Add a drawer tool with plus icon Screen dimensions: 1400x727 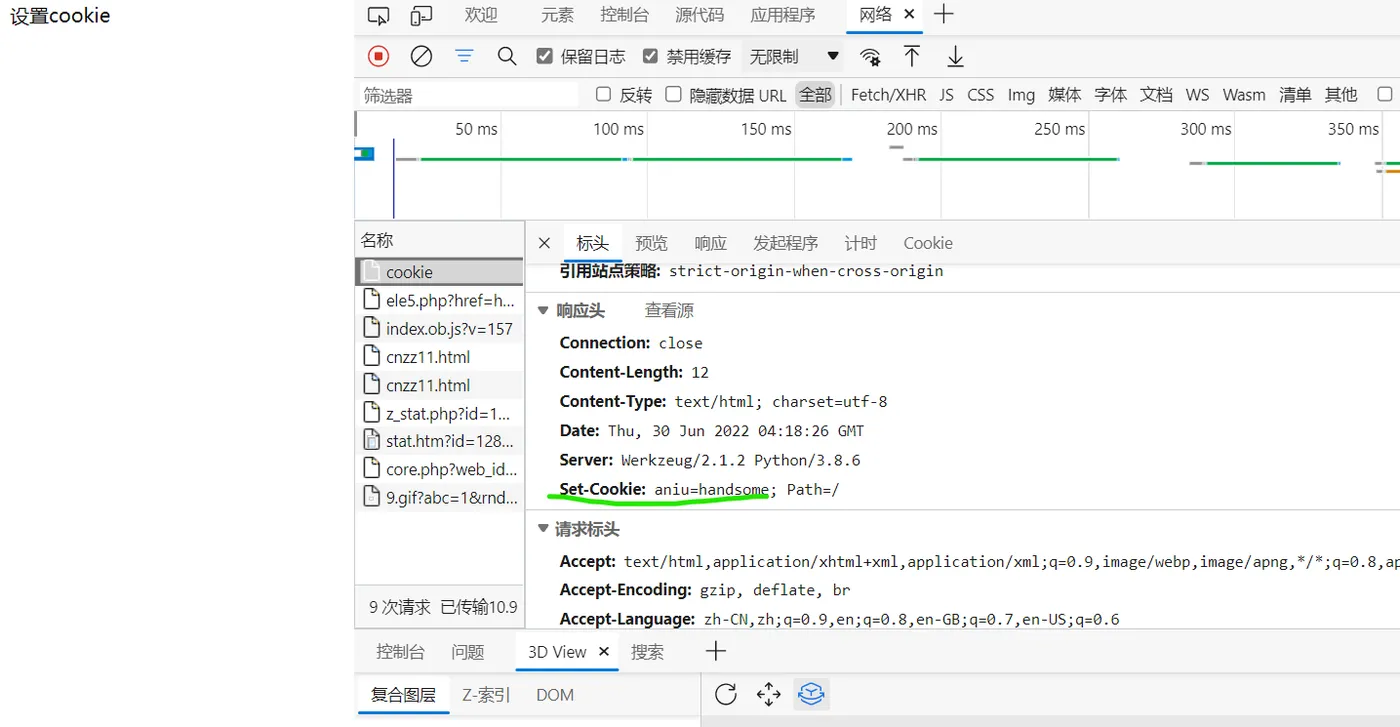(x=716, y=651)
